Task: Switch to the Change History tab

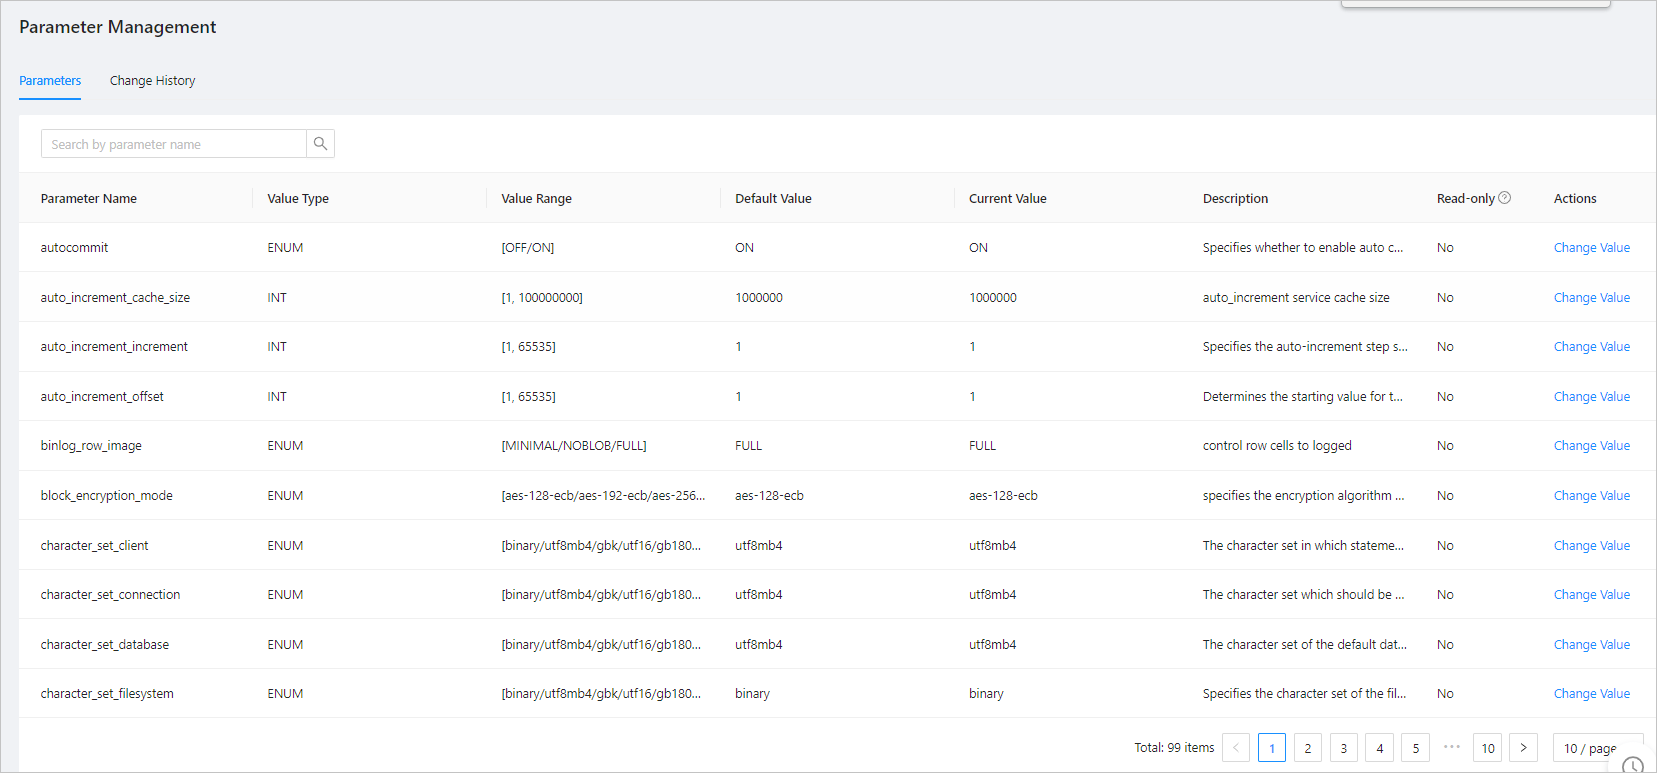Action: [152, 81]
